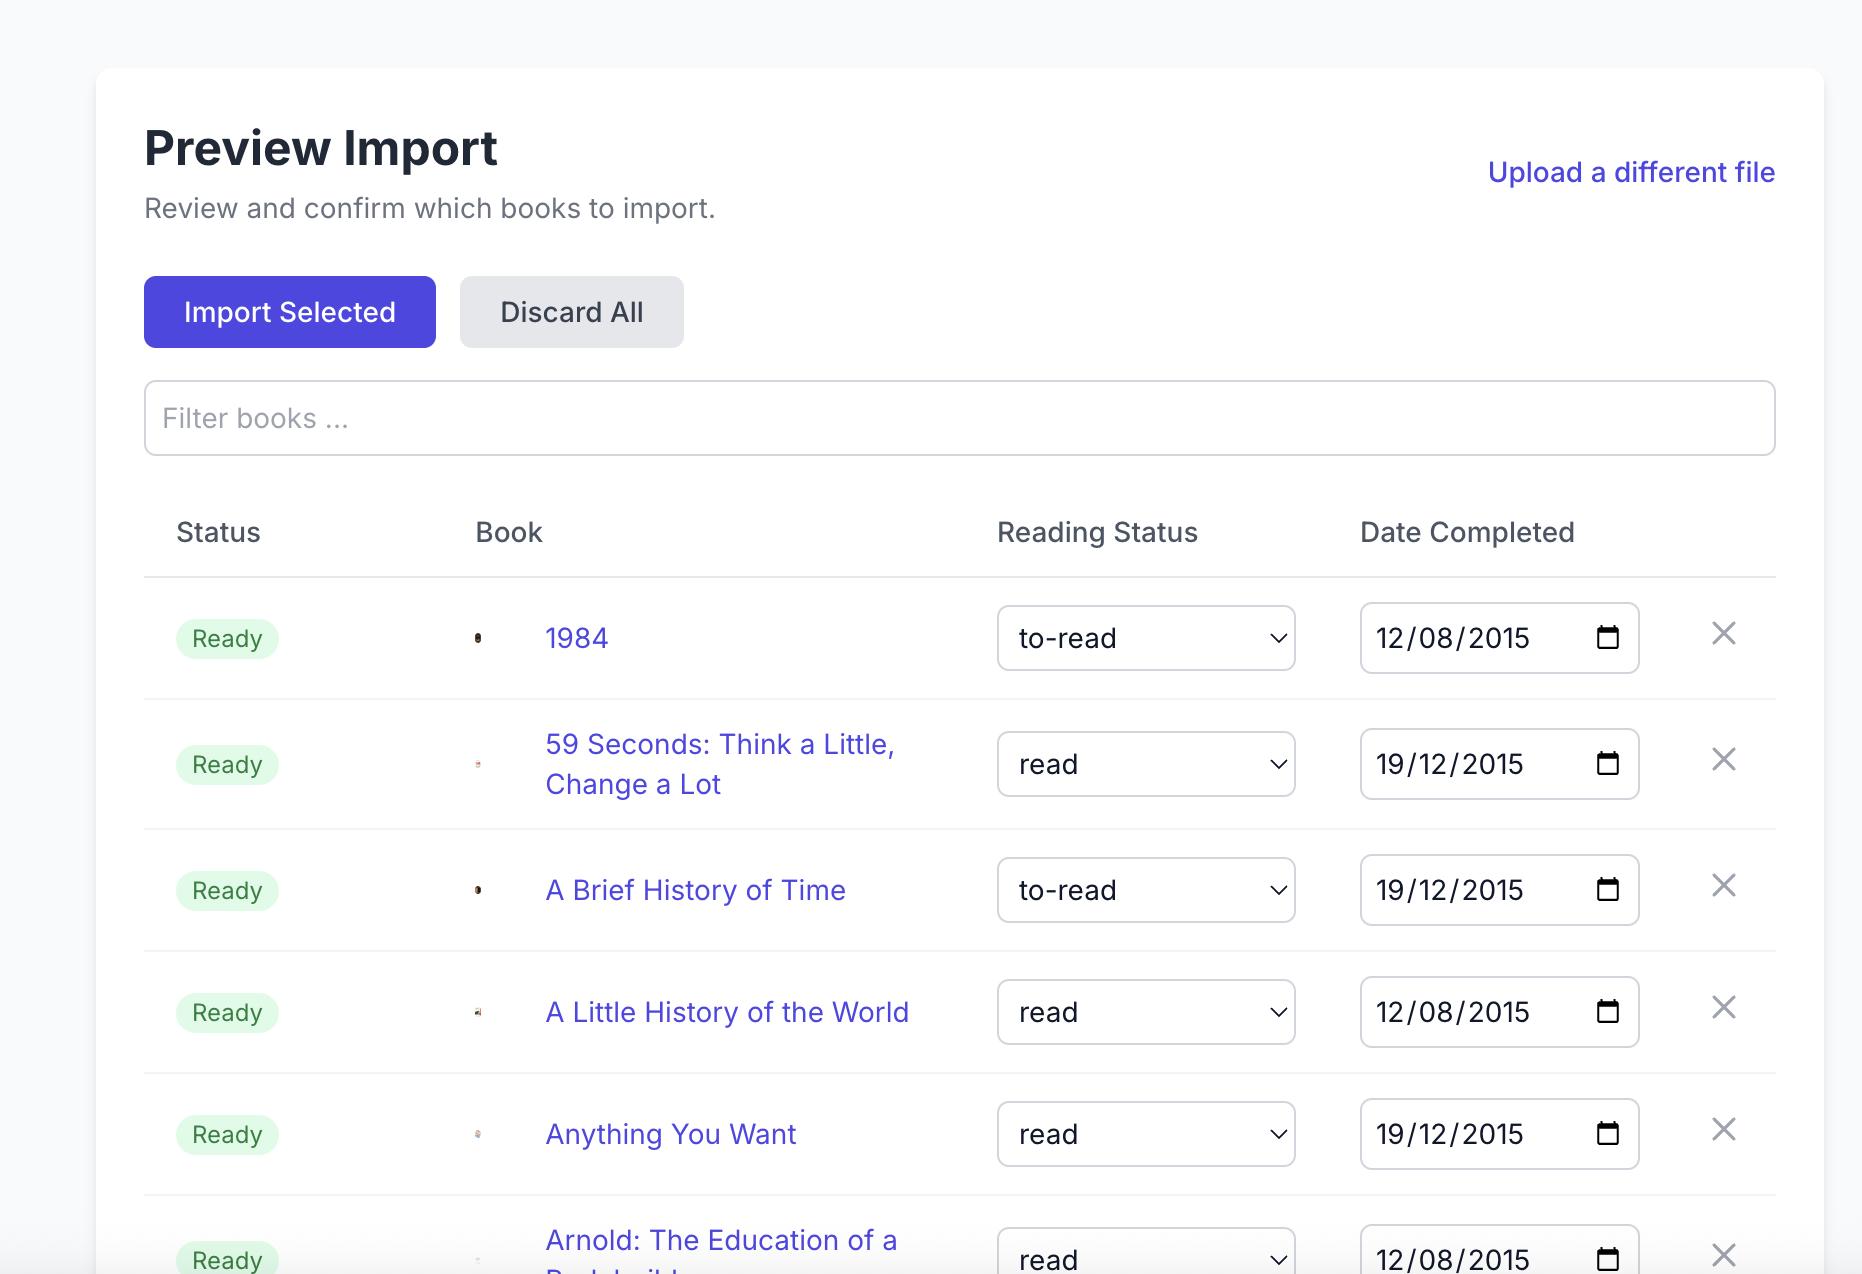The width and height of the screenshot is (1862, 1274).
Task: Remove A Brief History of Time entry
Action: click(1723, 885)
